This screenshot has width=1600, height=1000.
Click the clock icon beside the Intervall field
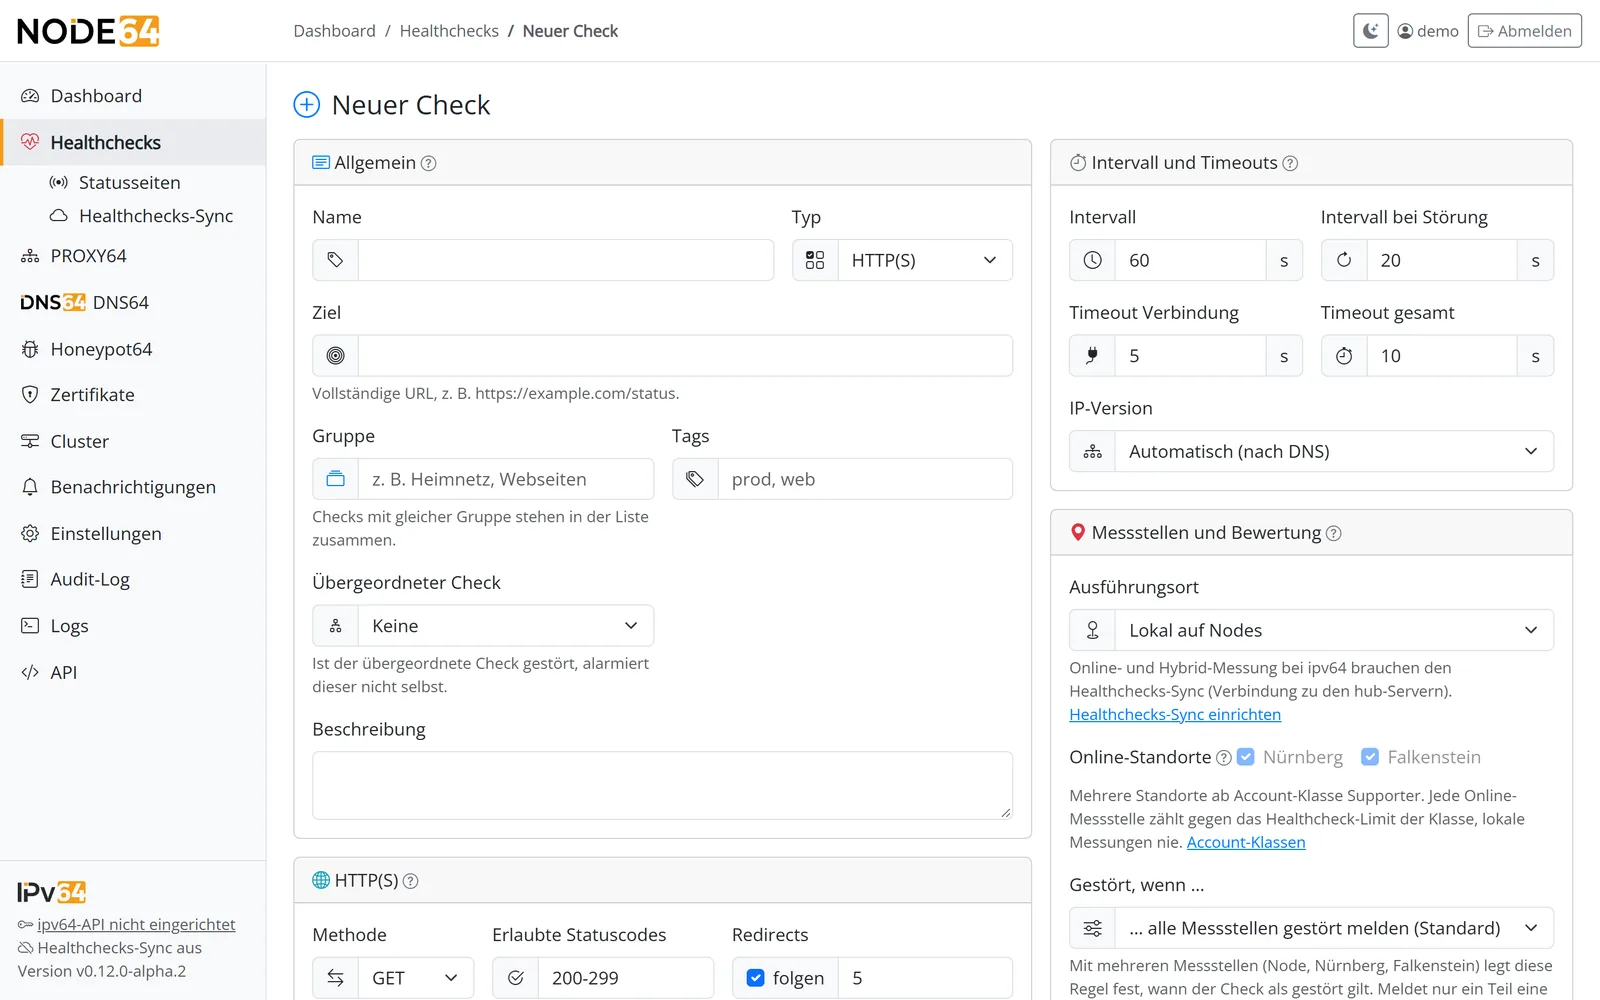coord(1092,260)
